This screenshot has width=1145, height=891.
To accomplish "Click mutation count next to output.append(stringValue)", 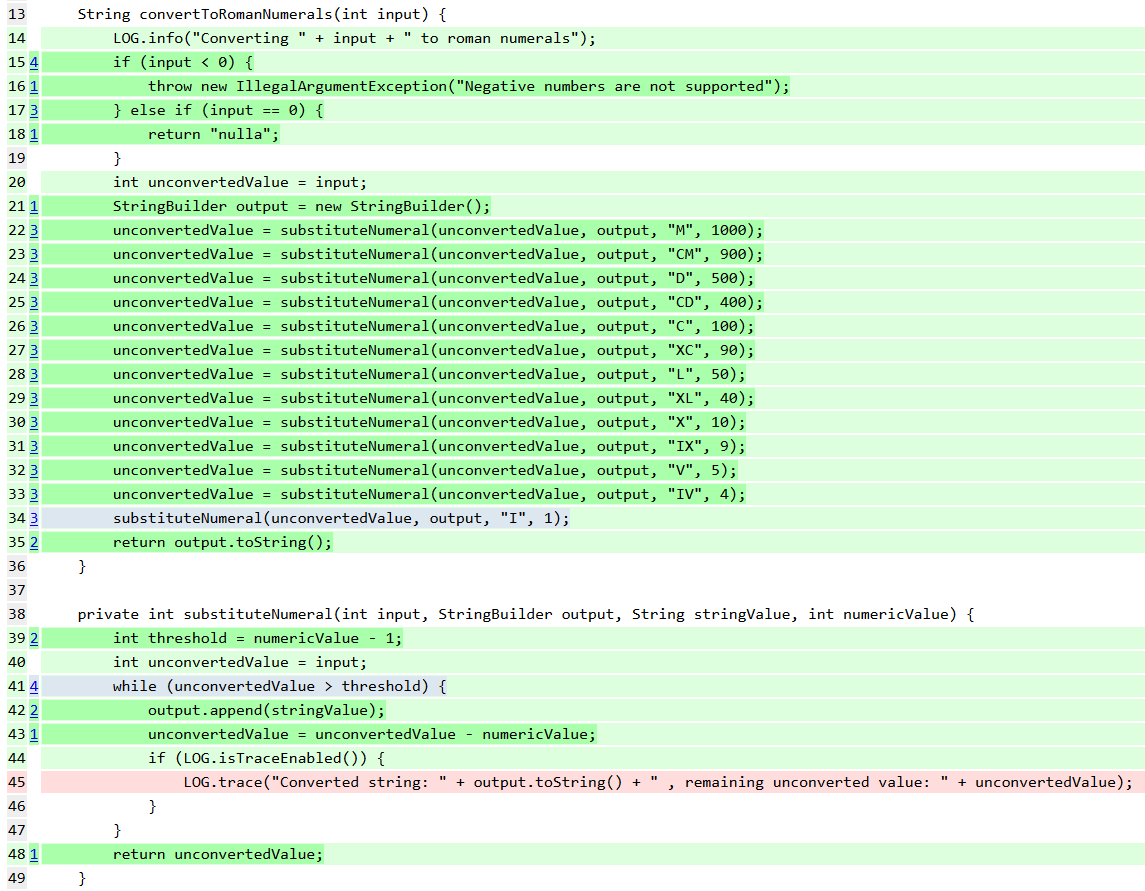I will click(34, 710).
